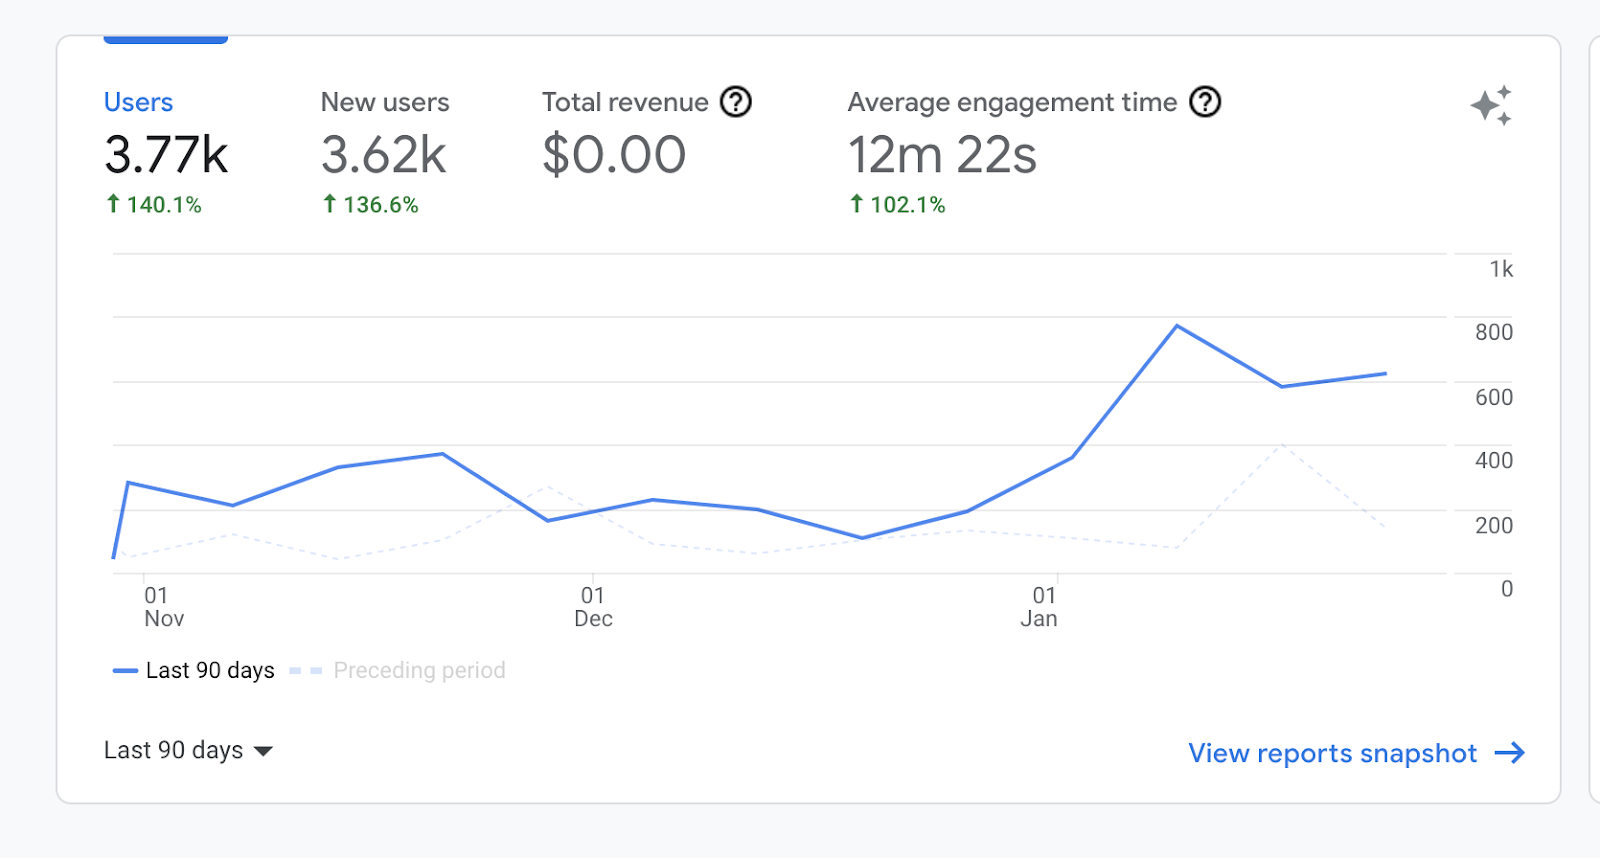Screen dimensions: 1600x858
Task: Click the 01 Jan axis label
Action: click(1039, 607)
